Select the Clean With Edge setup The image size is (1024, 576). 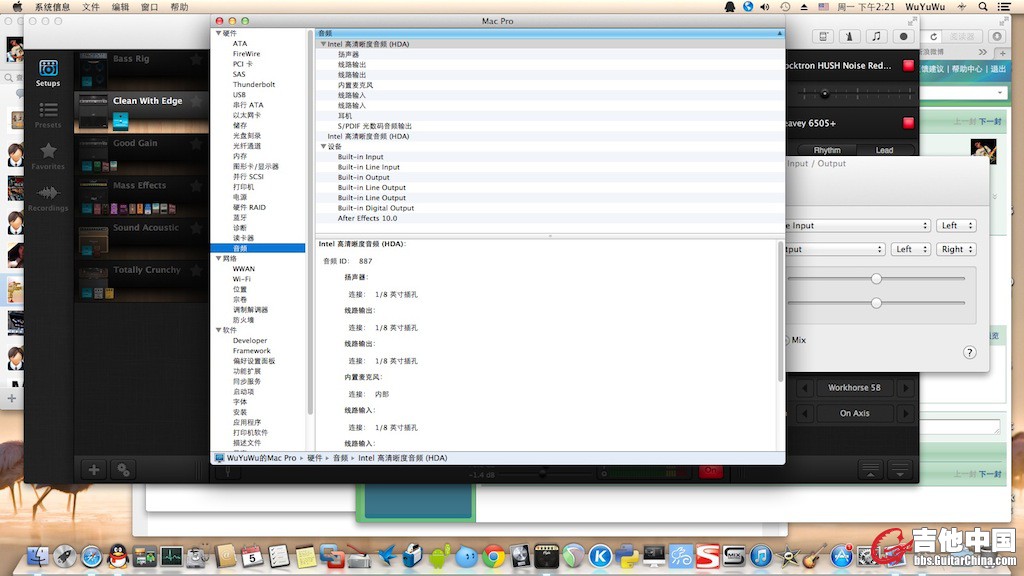click(x=141, y=112)
